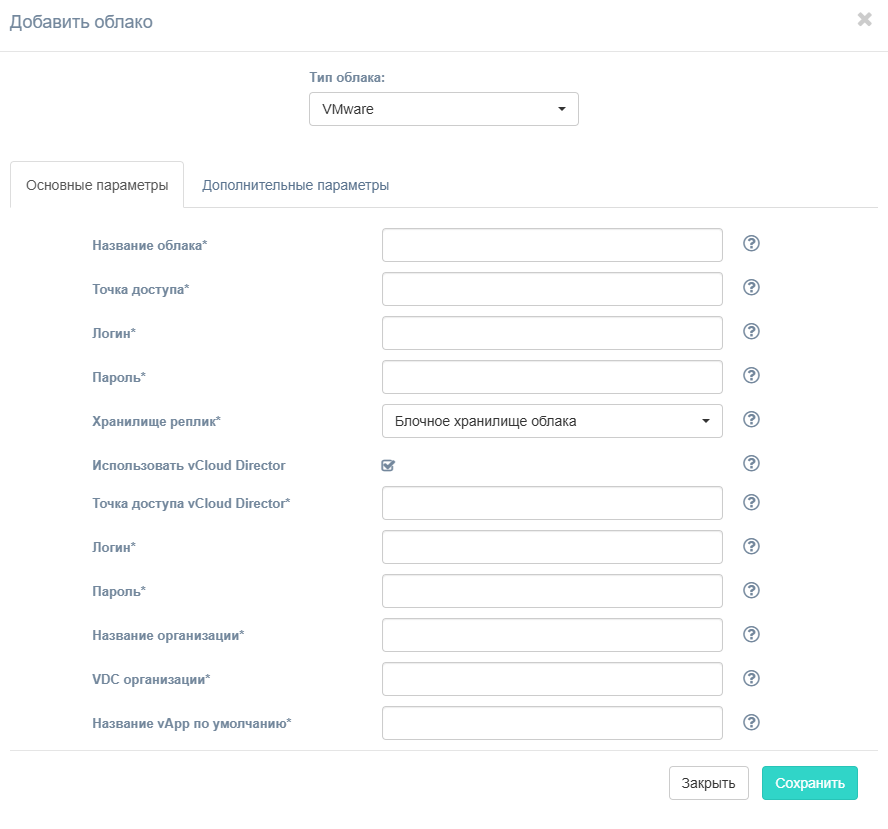Click the Хранилище реплик label text
888x829 pixels.
click(x=156, y=421)
